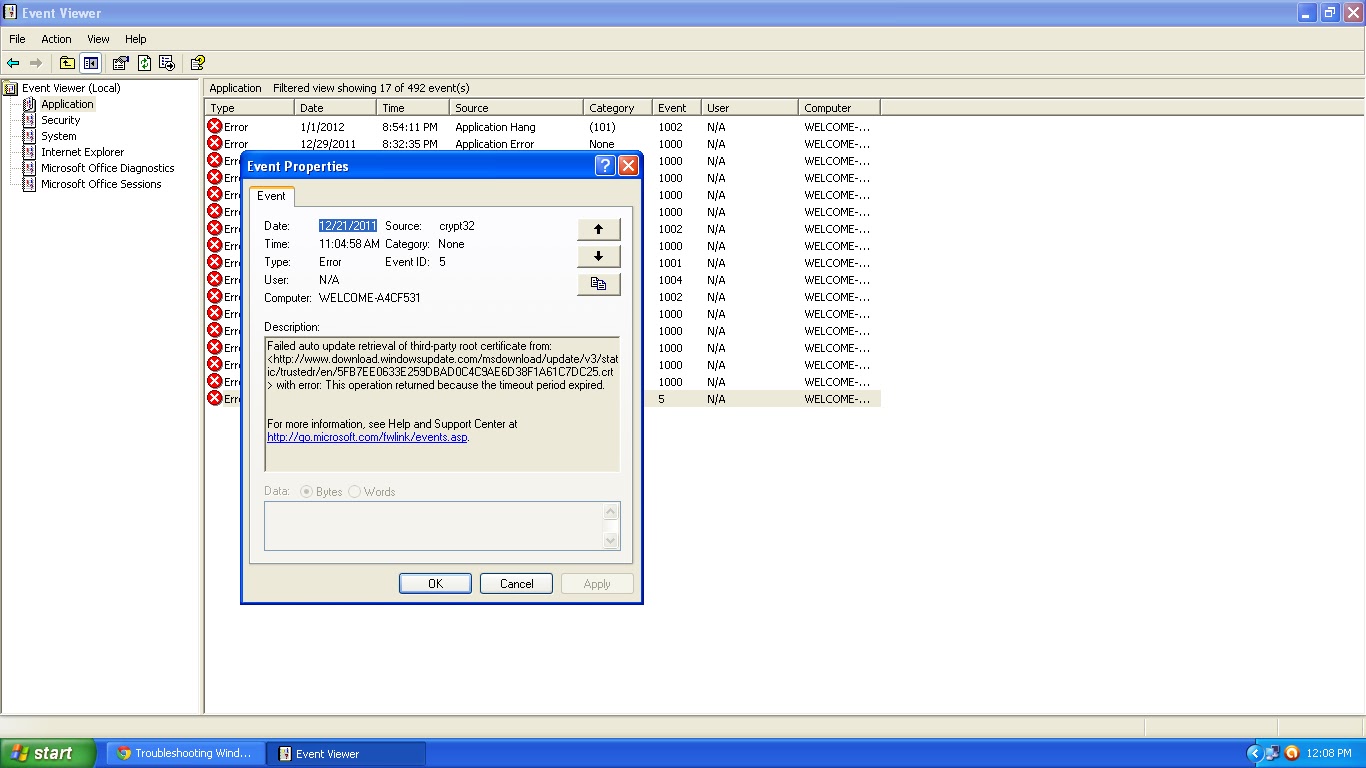1366x768 pixels.
Task: Sort the event list by Type column
Action: click(250, 108)
